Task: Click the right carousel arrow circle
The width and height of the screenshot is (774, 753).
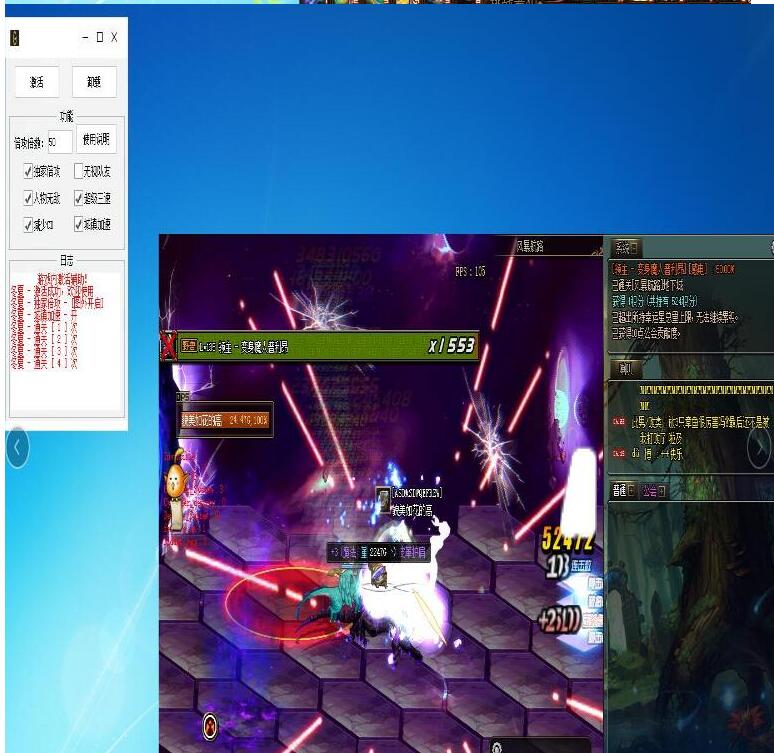Action: point(759,447)
